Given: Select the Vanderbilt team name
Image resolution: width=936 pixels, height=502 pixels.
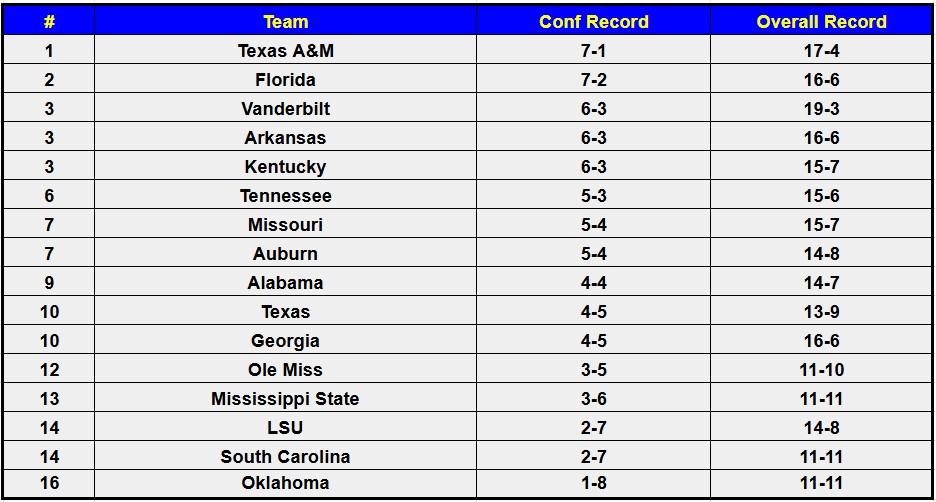Looking at the screenshot, I should click(285, 109).
